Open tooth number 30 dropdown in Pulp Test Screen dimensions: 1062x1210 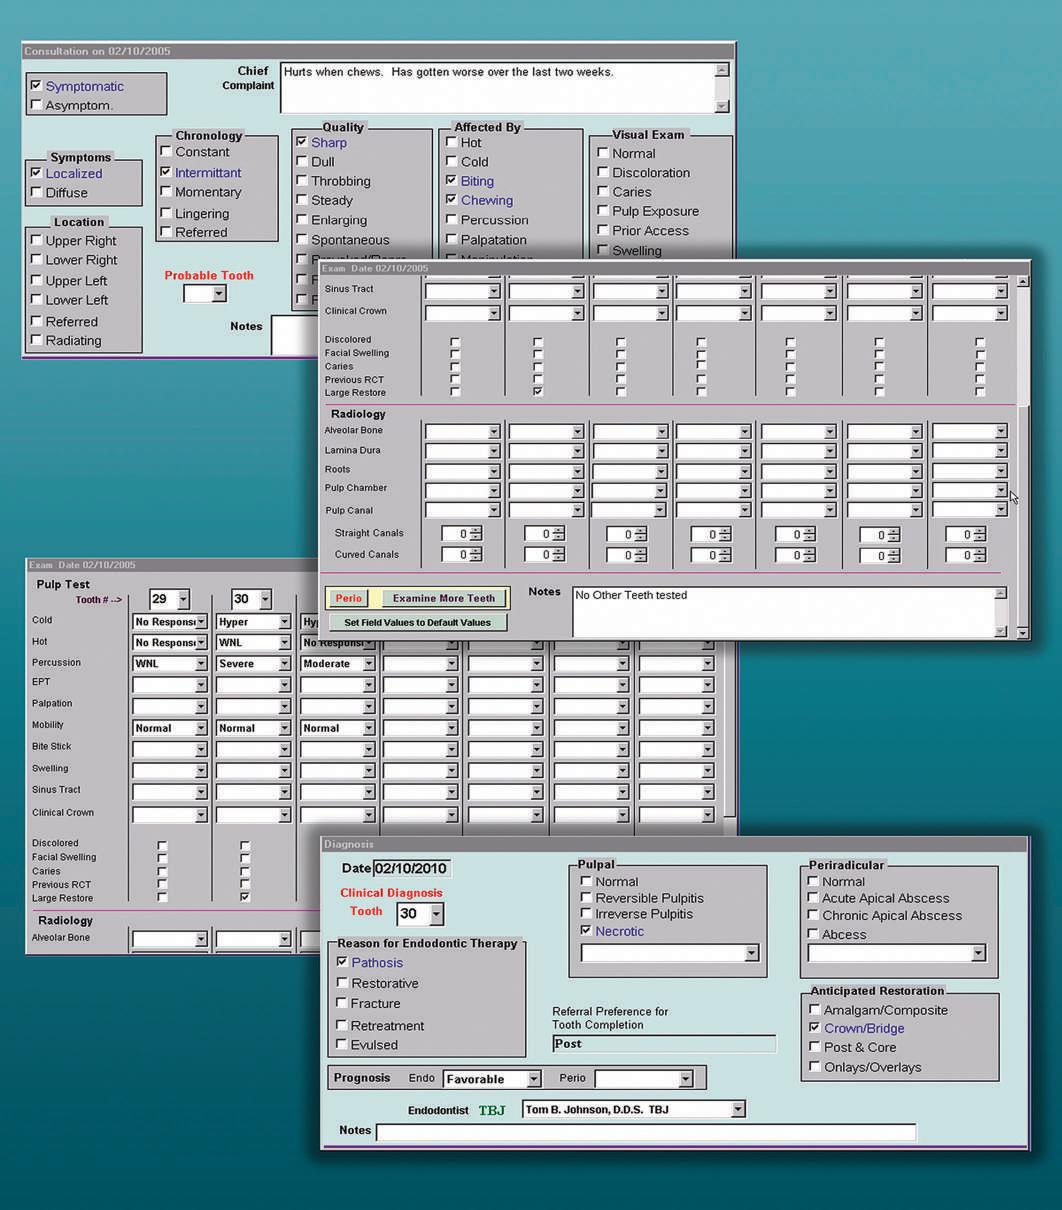coord(265,599)
